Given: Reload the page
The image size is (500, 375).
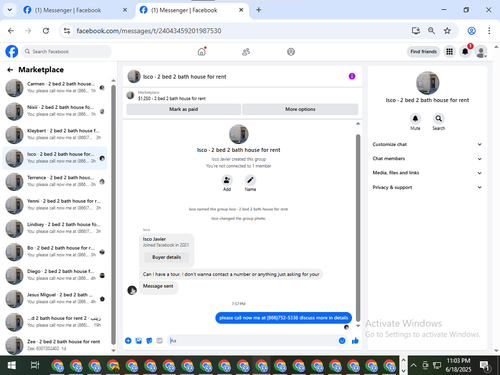Looking at the screenshot, I should click(x=46, y=31).
